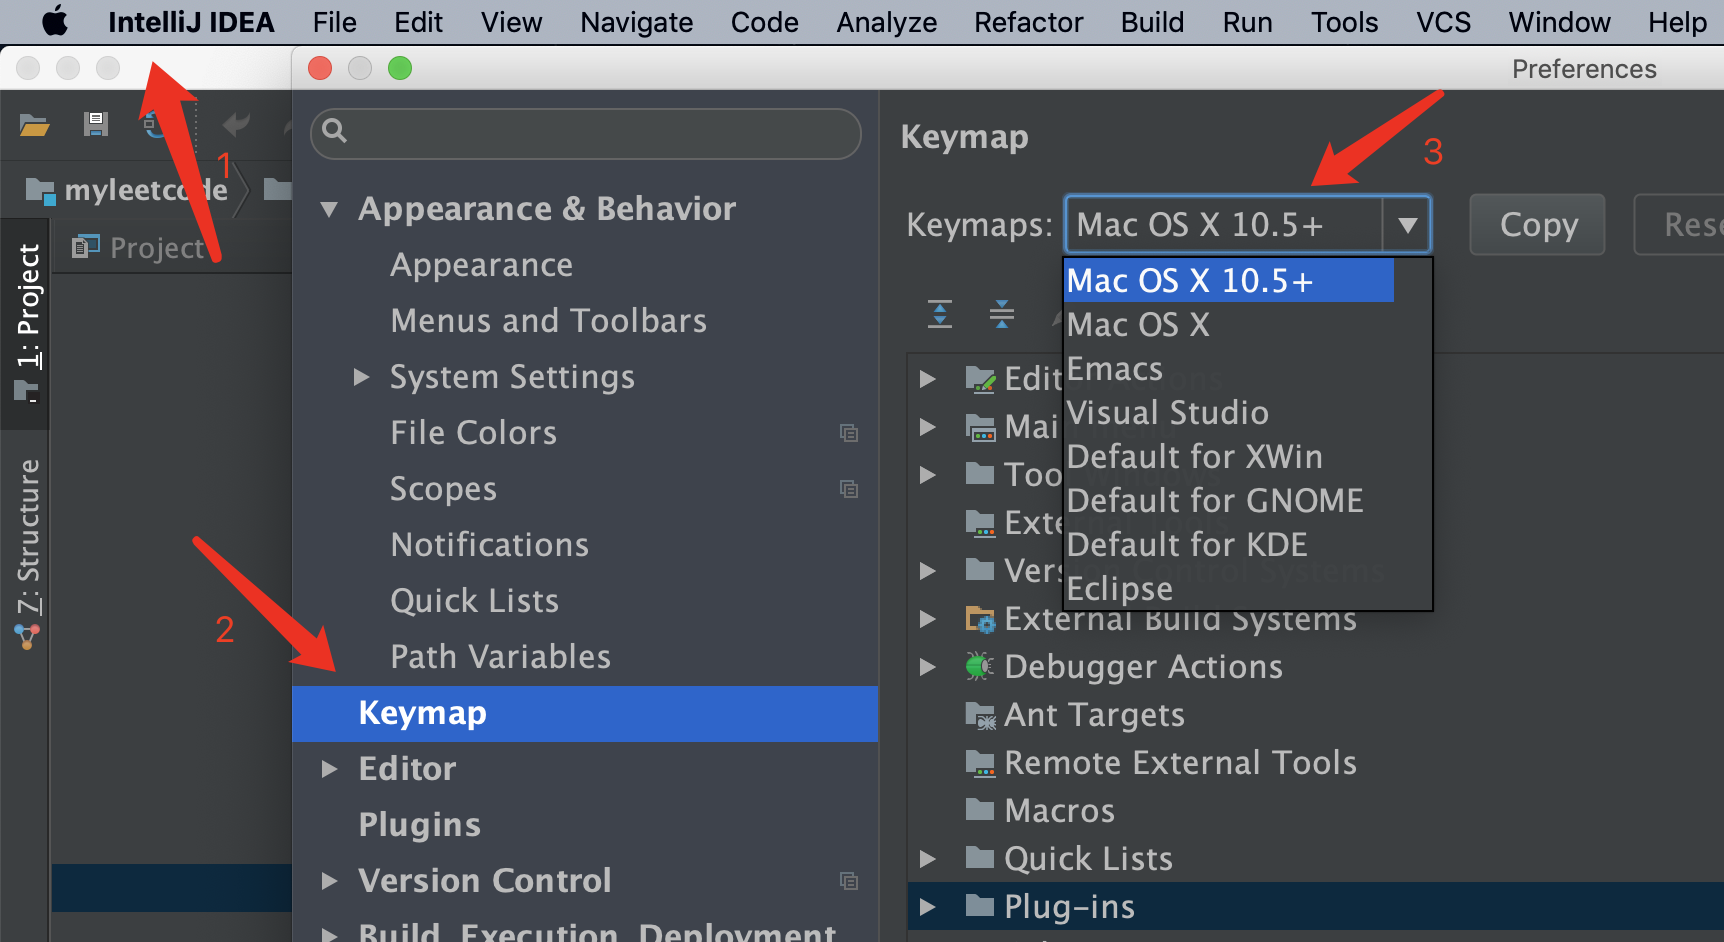Open the File Colors settings
This screenshot has width=1724, height=942.
(x=473, y=433)
